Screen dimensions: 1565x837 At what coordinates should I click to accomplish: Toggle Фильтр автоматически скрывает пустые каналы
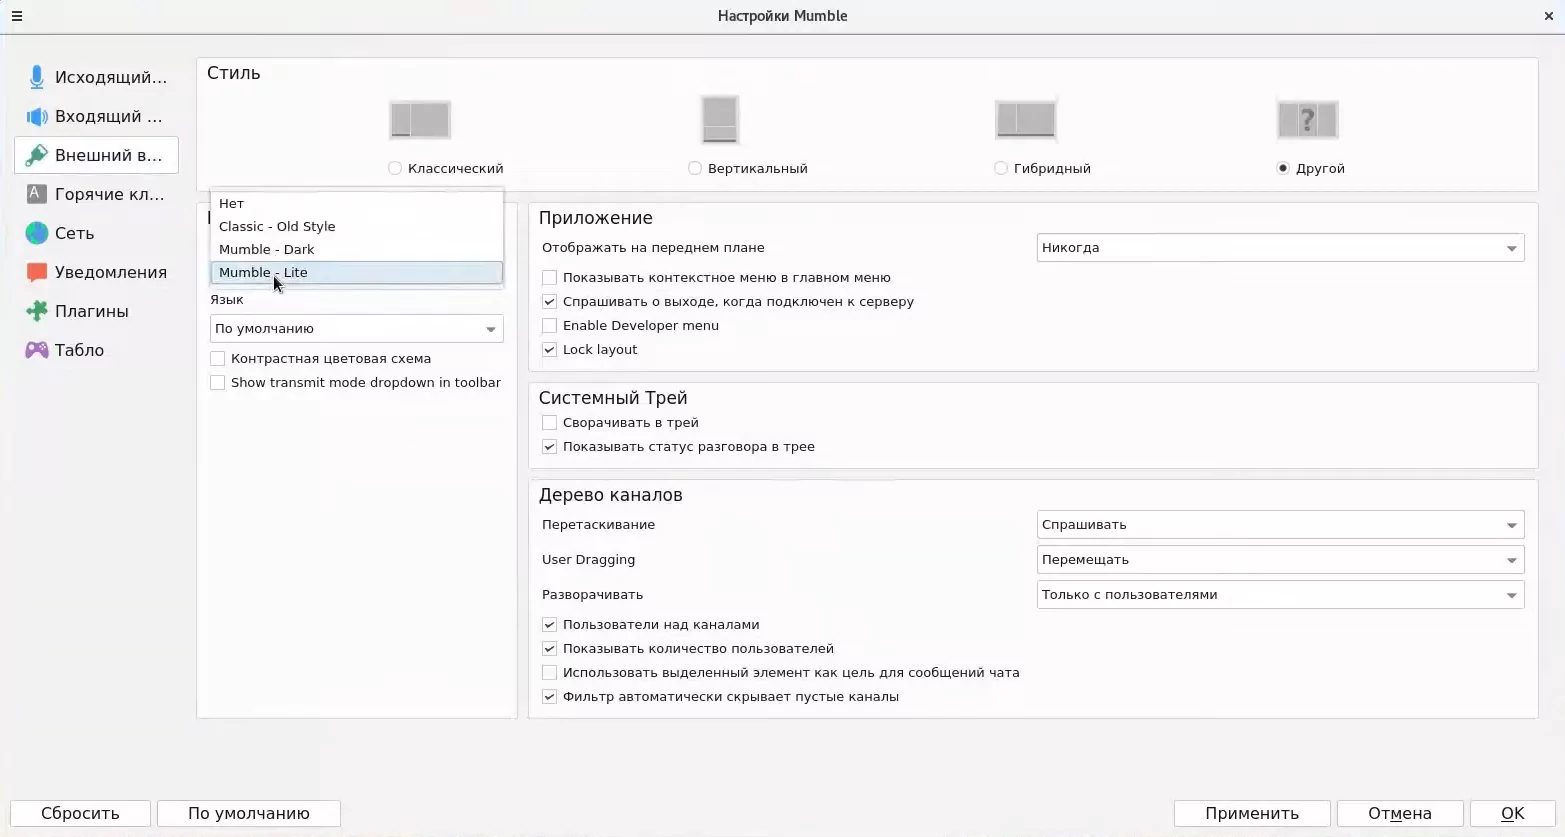point(549,697)
